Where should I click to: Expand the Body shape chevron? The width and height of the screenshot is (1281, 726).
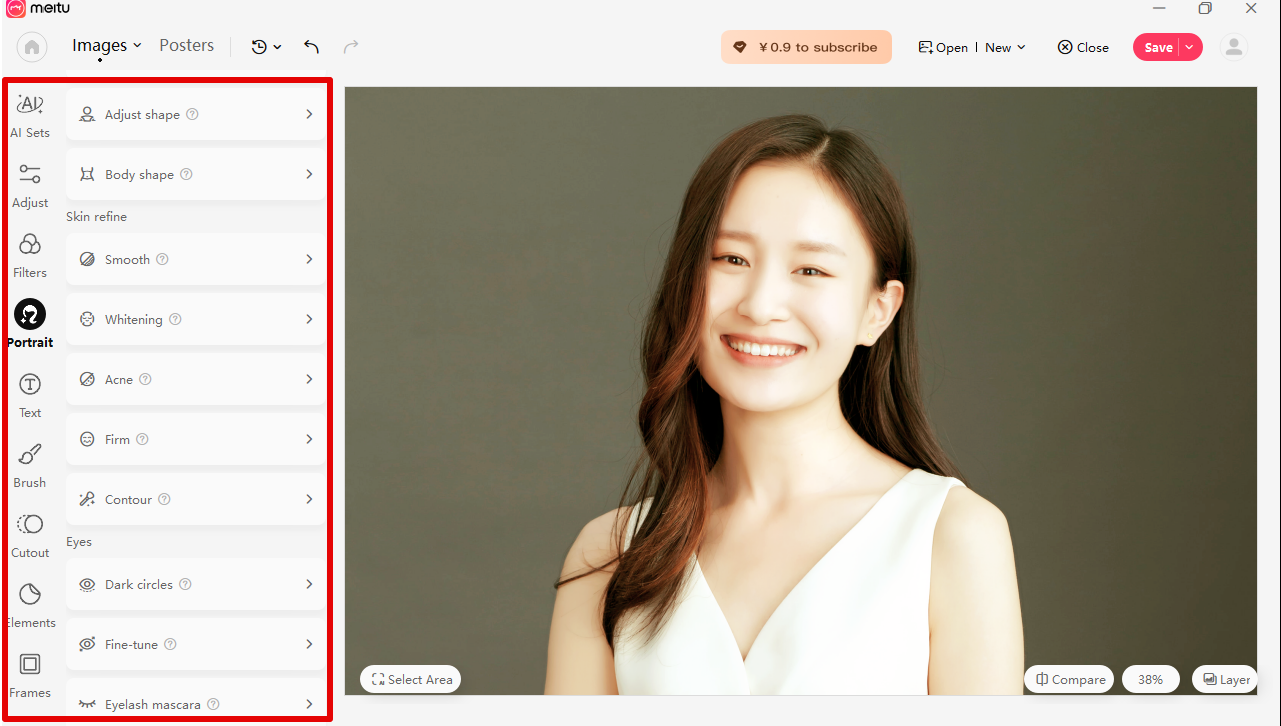click(309, 174)
